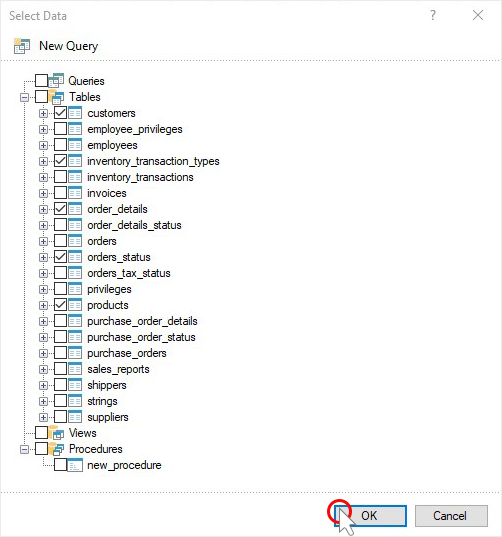
Task: Collapse the Procedures tree node
Action: (x=24, y=449)
